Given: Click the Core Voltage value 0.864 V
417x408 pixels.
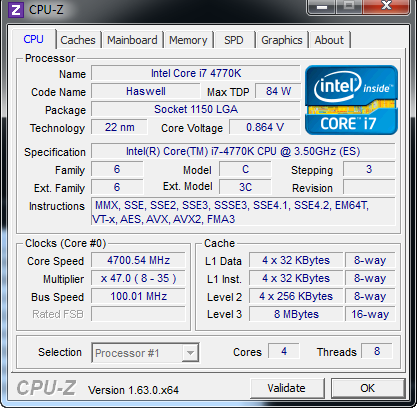Looking at the screenshot, I should click(265, 127).
